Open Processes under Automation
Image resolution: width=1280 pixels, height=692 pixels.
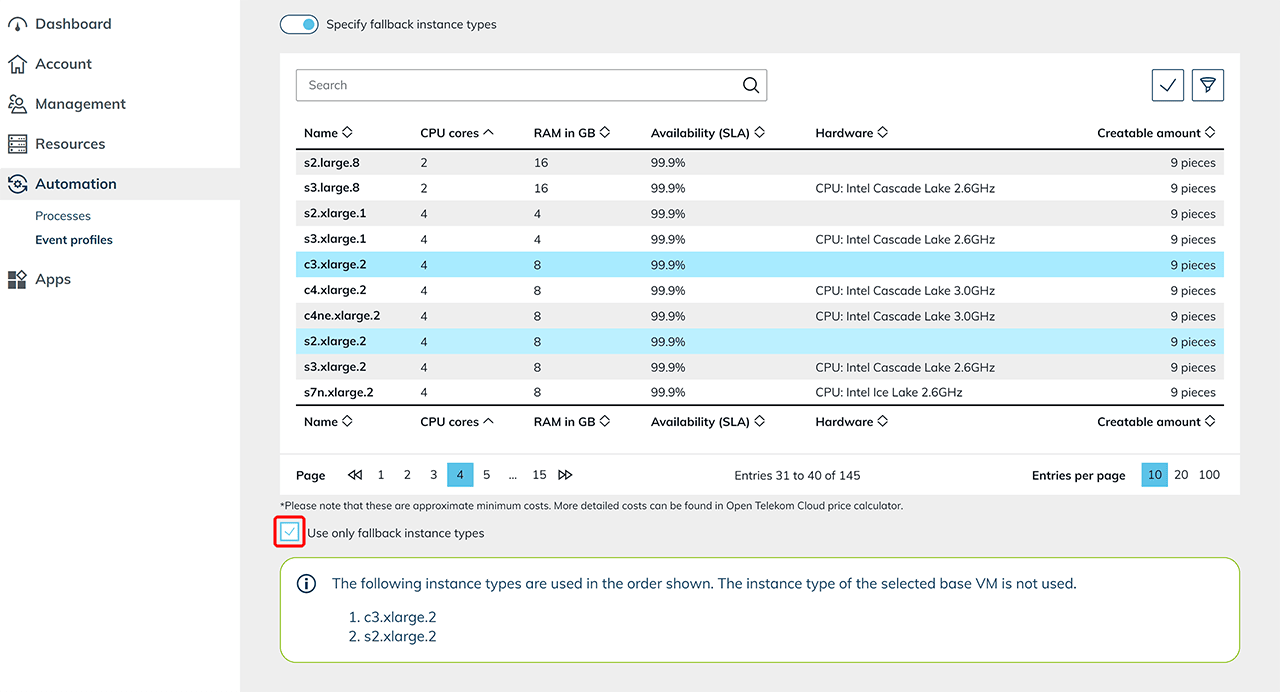63,216
